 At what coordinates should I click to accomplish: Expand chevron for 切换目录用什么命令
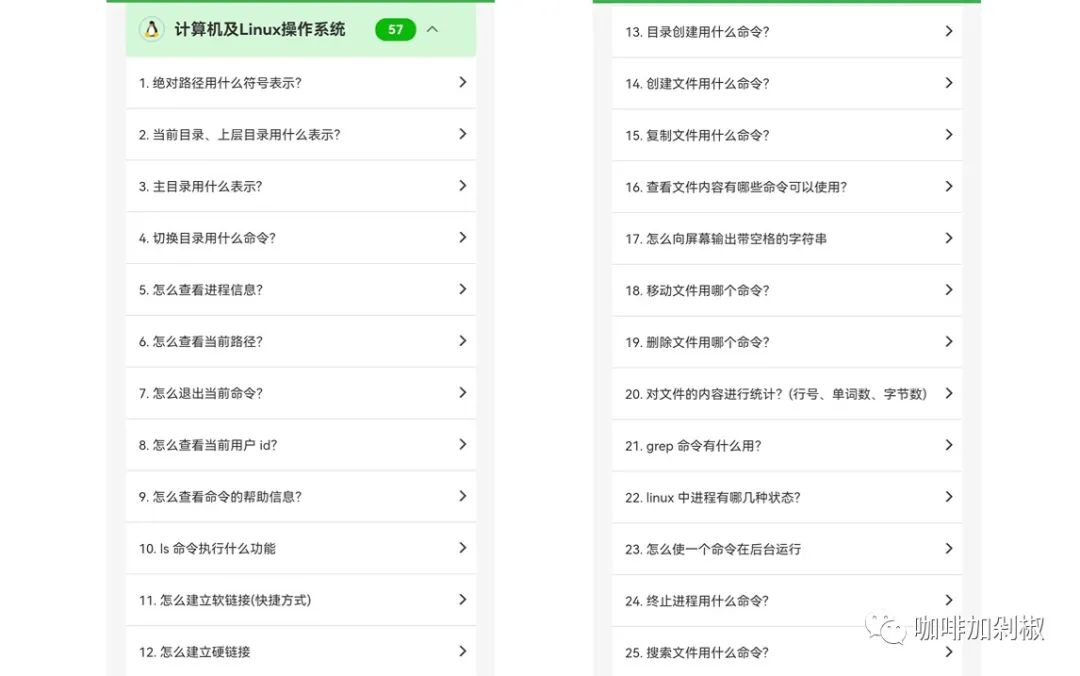pyautogui.click(x=463, y=237)
